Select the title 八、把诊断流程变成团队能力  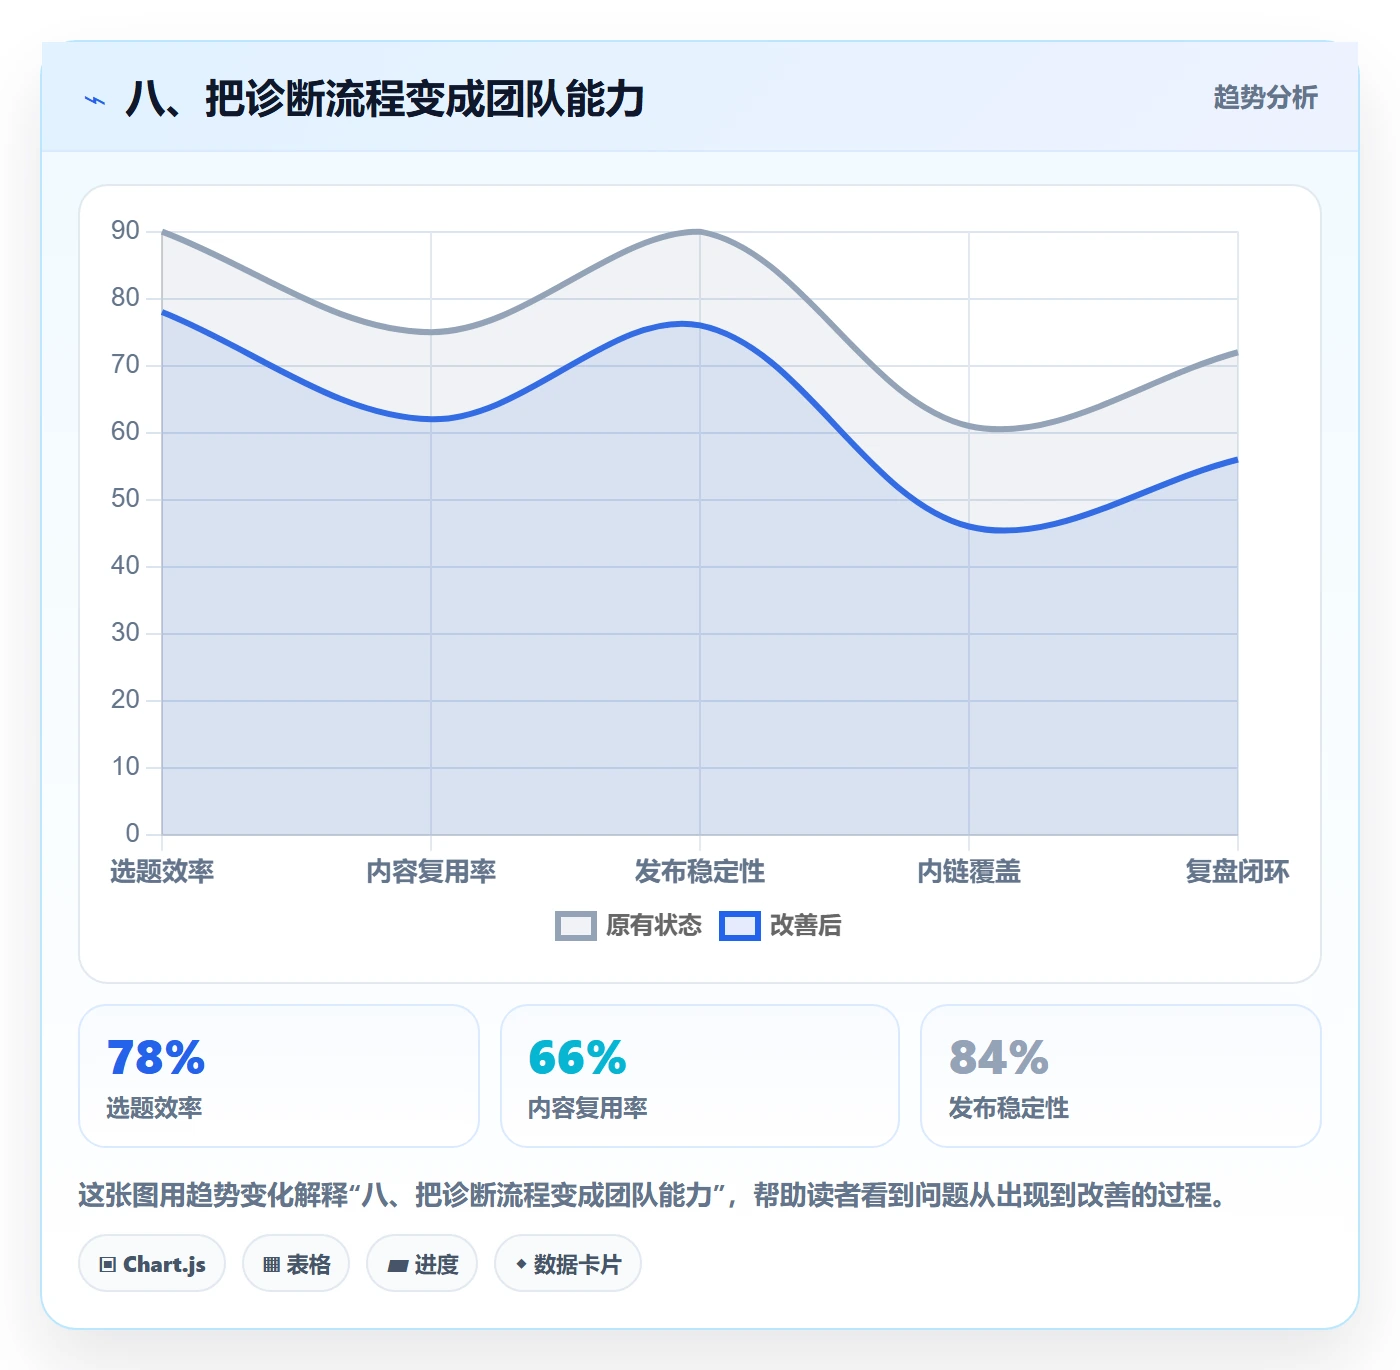385,99
